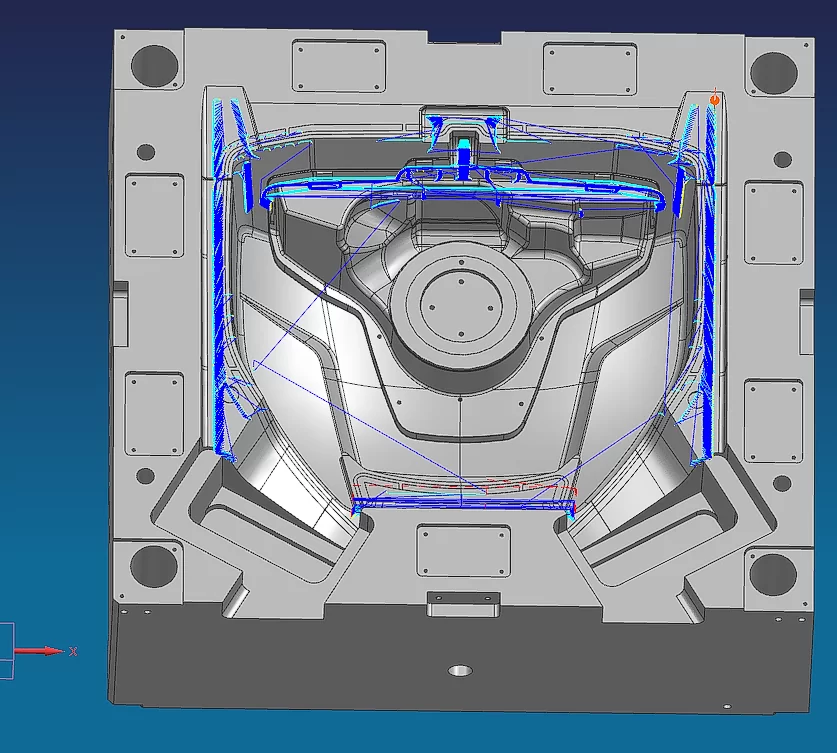Select the oval hole on front face
Viewport: 837px width, 753px height.
coord(460,670)
